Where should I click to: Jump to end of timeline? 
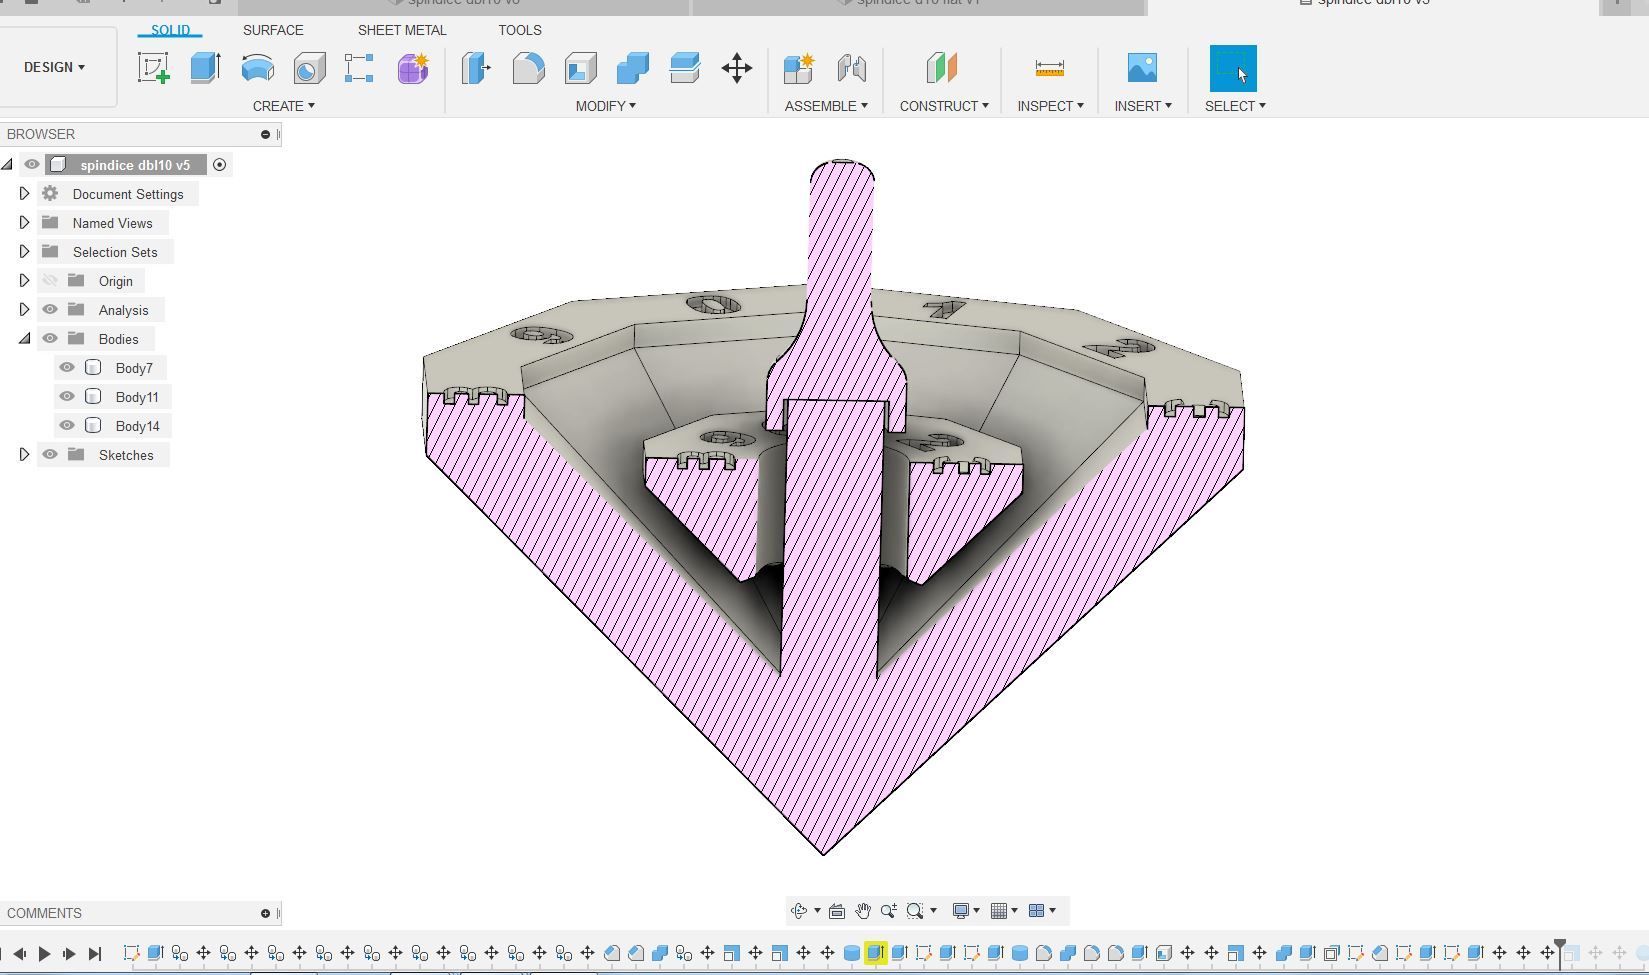(x=95, y=954)
